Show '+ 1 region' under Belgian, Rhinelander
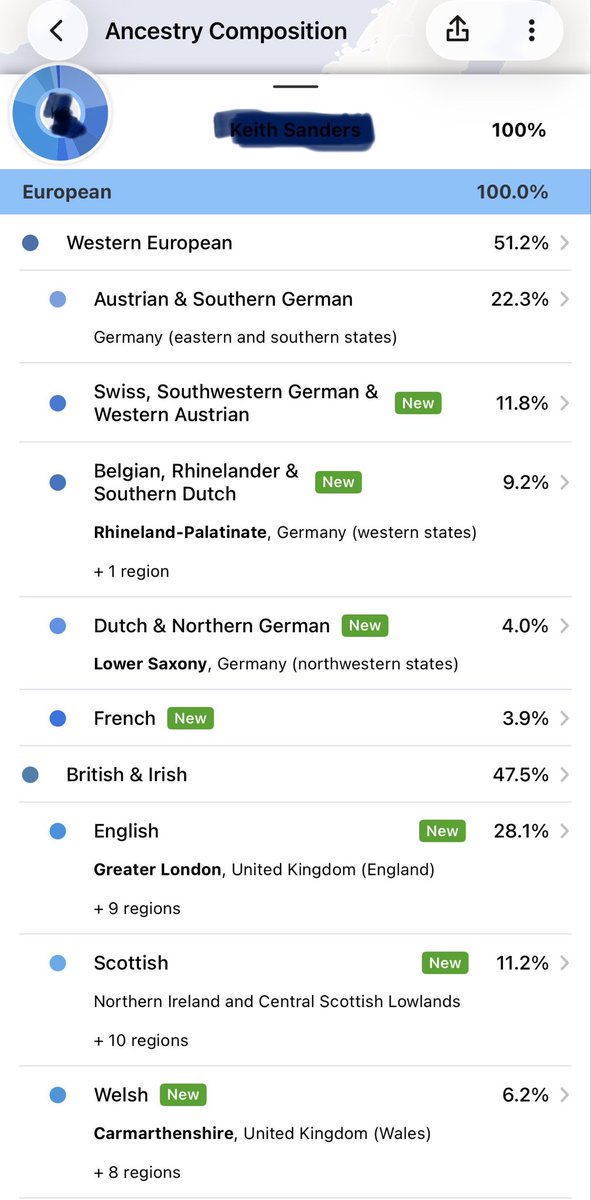591x1200 pixels. pyautogui.click(x=131, y=572)
